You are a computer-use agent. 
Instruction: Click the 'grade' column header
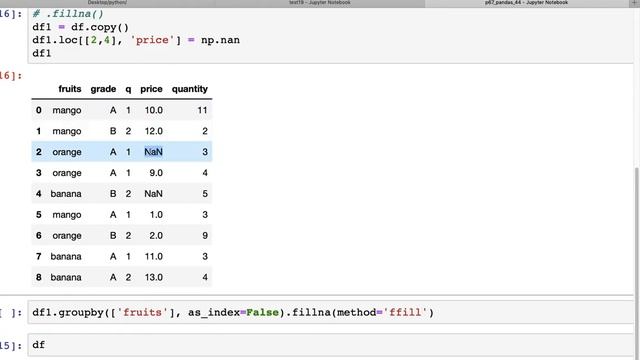[x=103, y=89]
